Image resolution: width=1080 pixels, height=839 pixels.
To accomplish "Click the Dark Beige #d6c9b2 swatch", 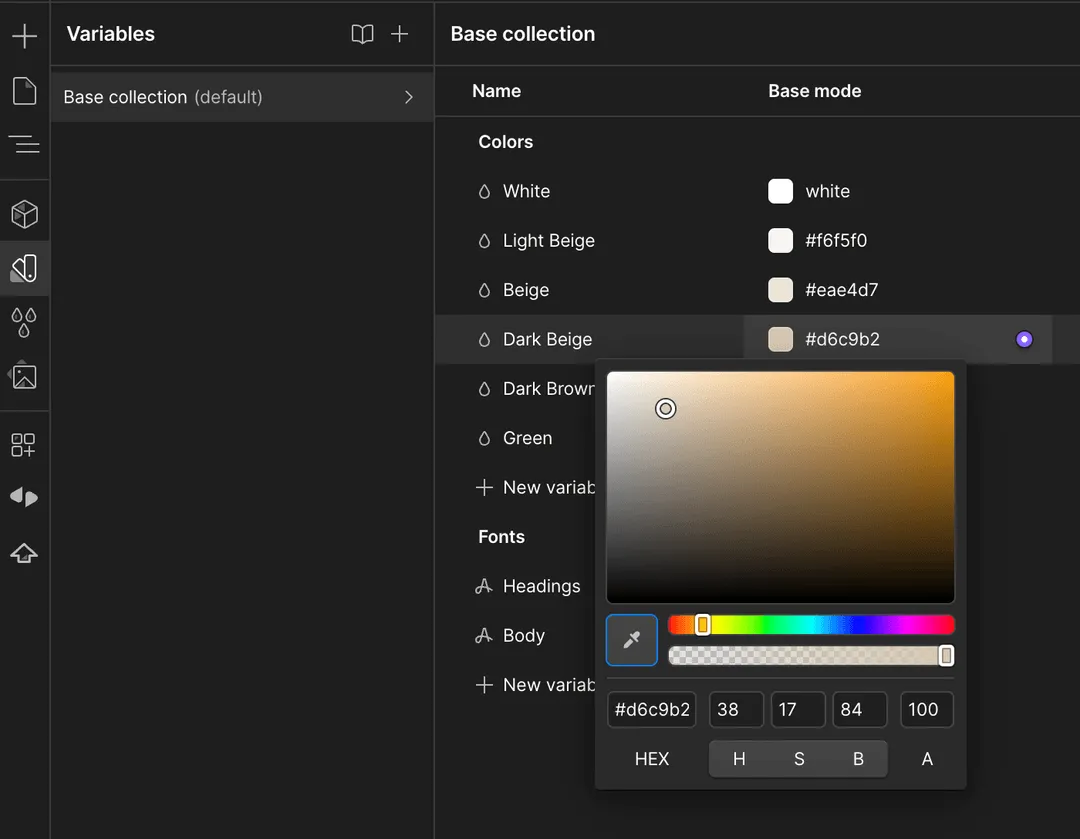I will click(x=780, y=340).
